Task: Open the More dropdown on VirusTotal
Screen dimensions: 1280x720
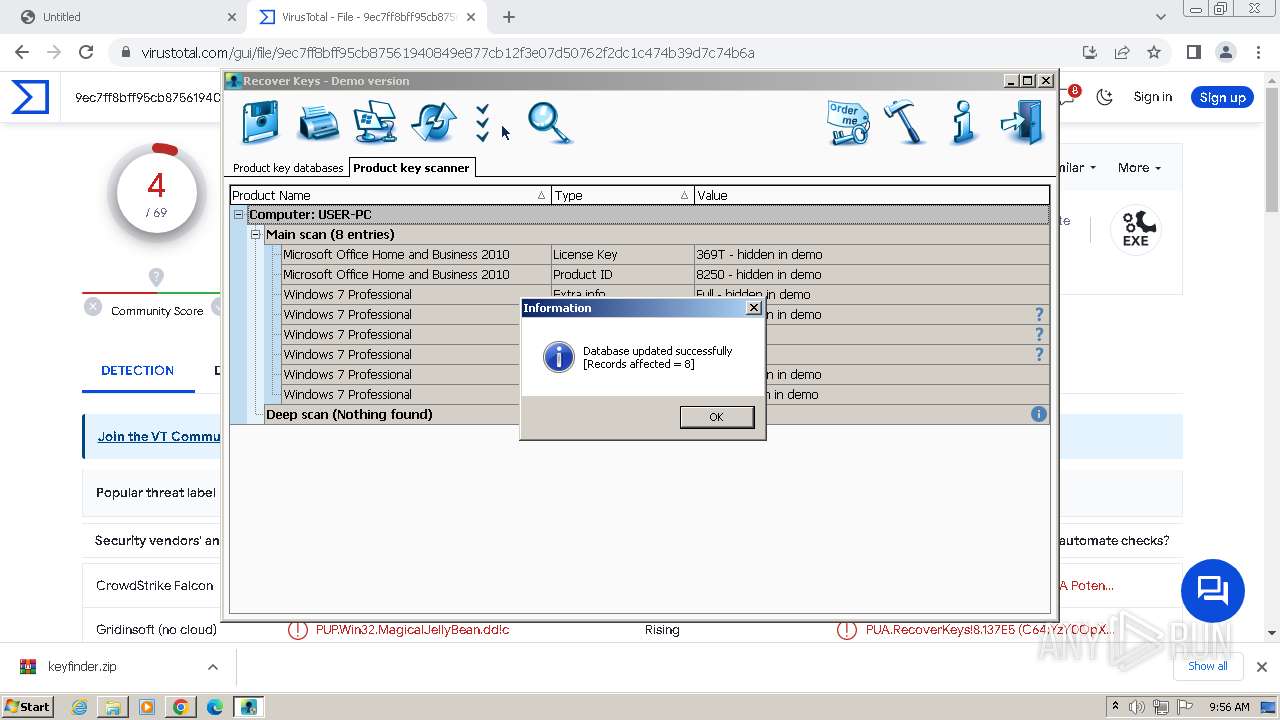Action: 1139,168
